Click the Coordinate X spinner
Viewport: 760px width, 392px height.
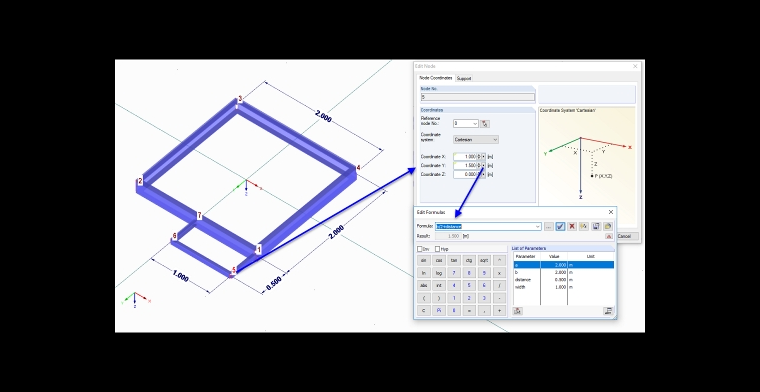coord(479,157)
